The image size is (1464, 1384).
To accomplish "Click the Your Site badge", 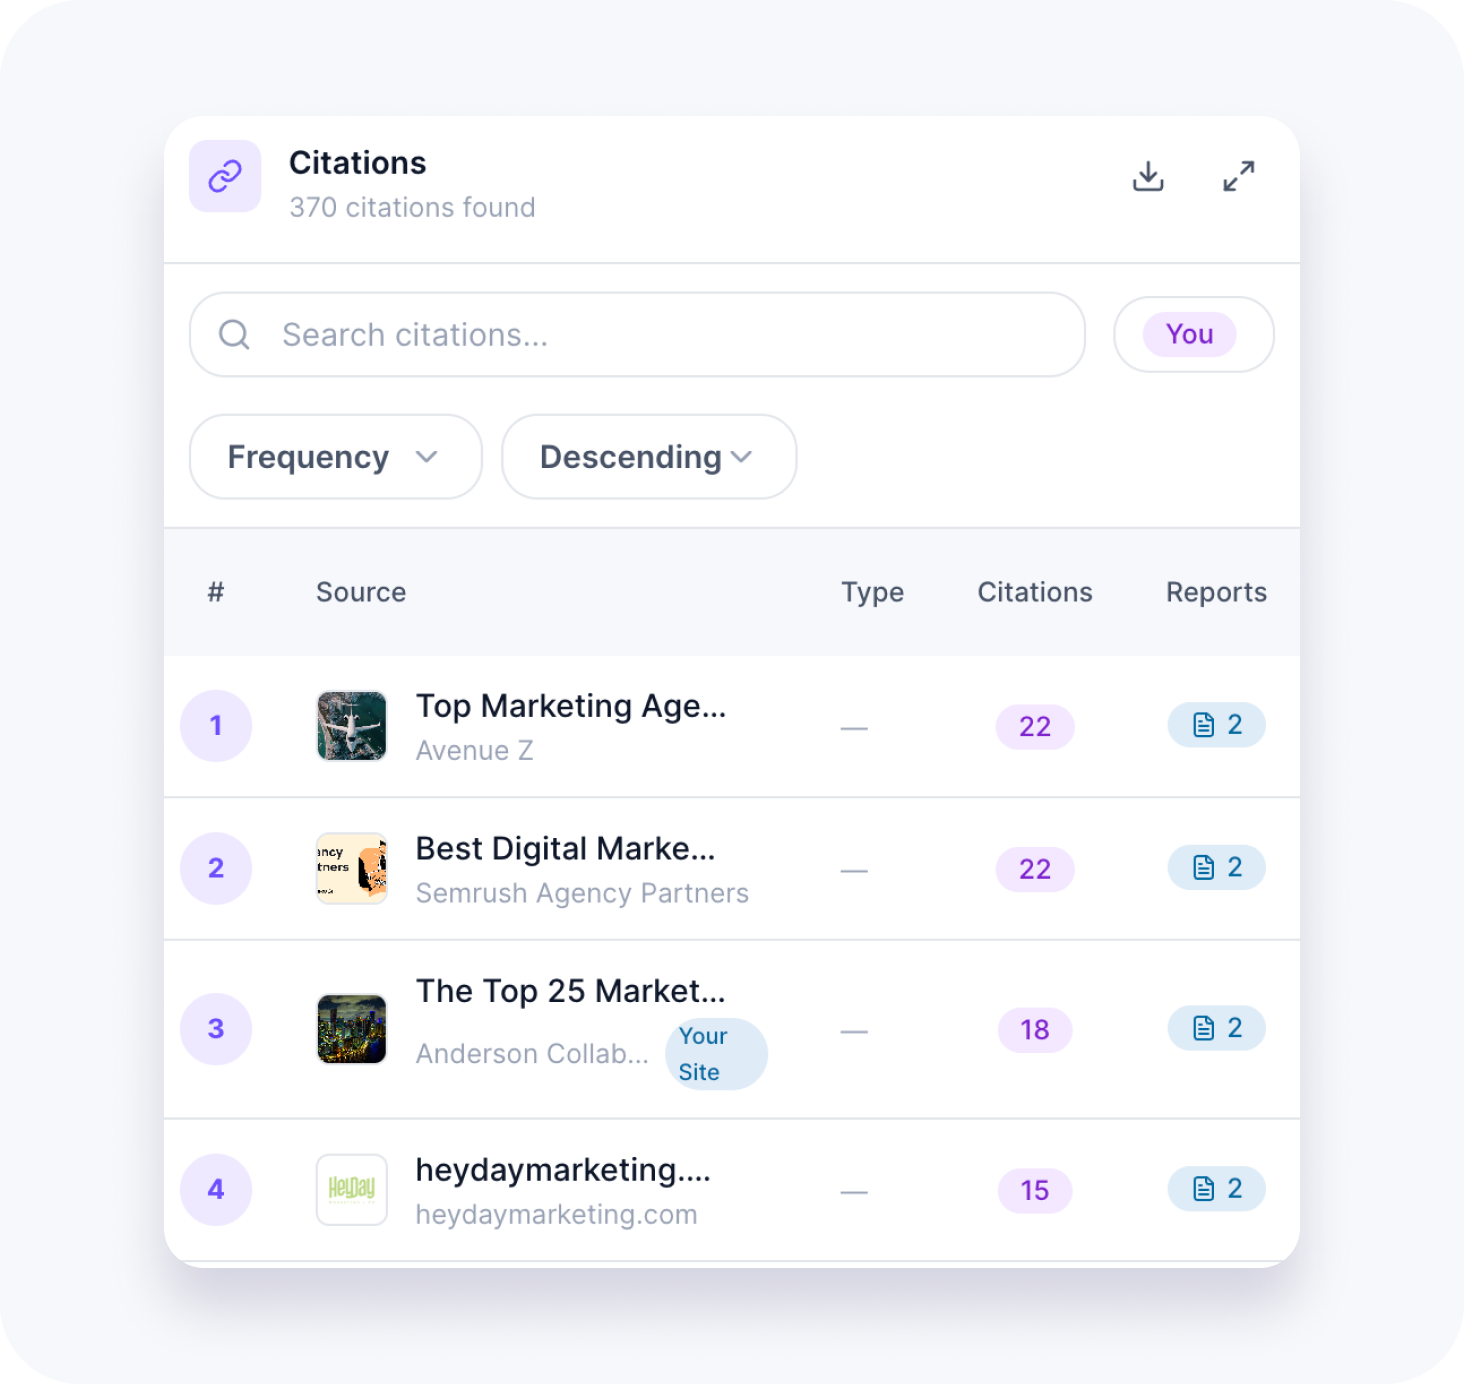I will (x=715, y=1054).
